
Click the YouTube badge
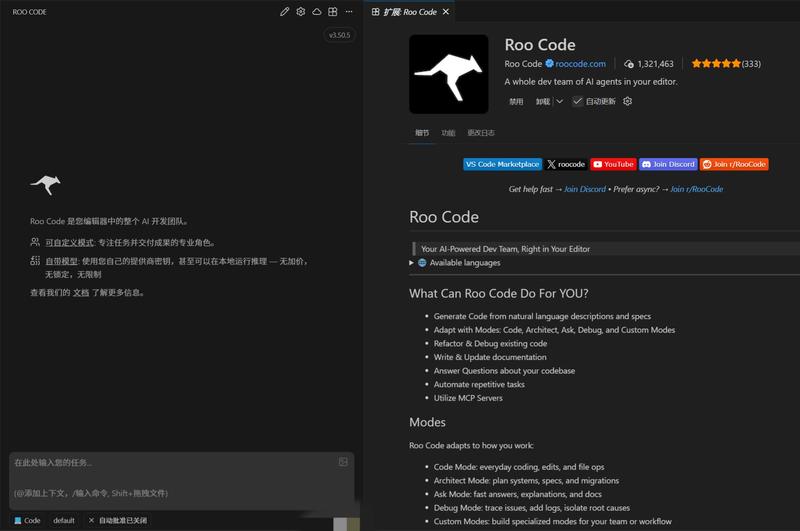613,164
